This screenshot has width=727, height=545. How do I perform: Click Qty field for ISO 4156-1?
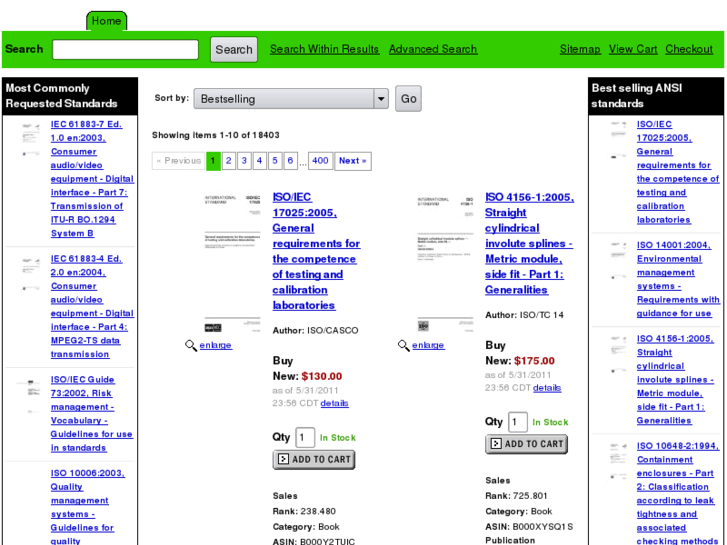(518, 422)
